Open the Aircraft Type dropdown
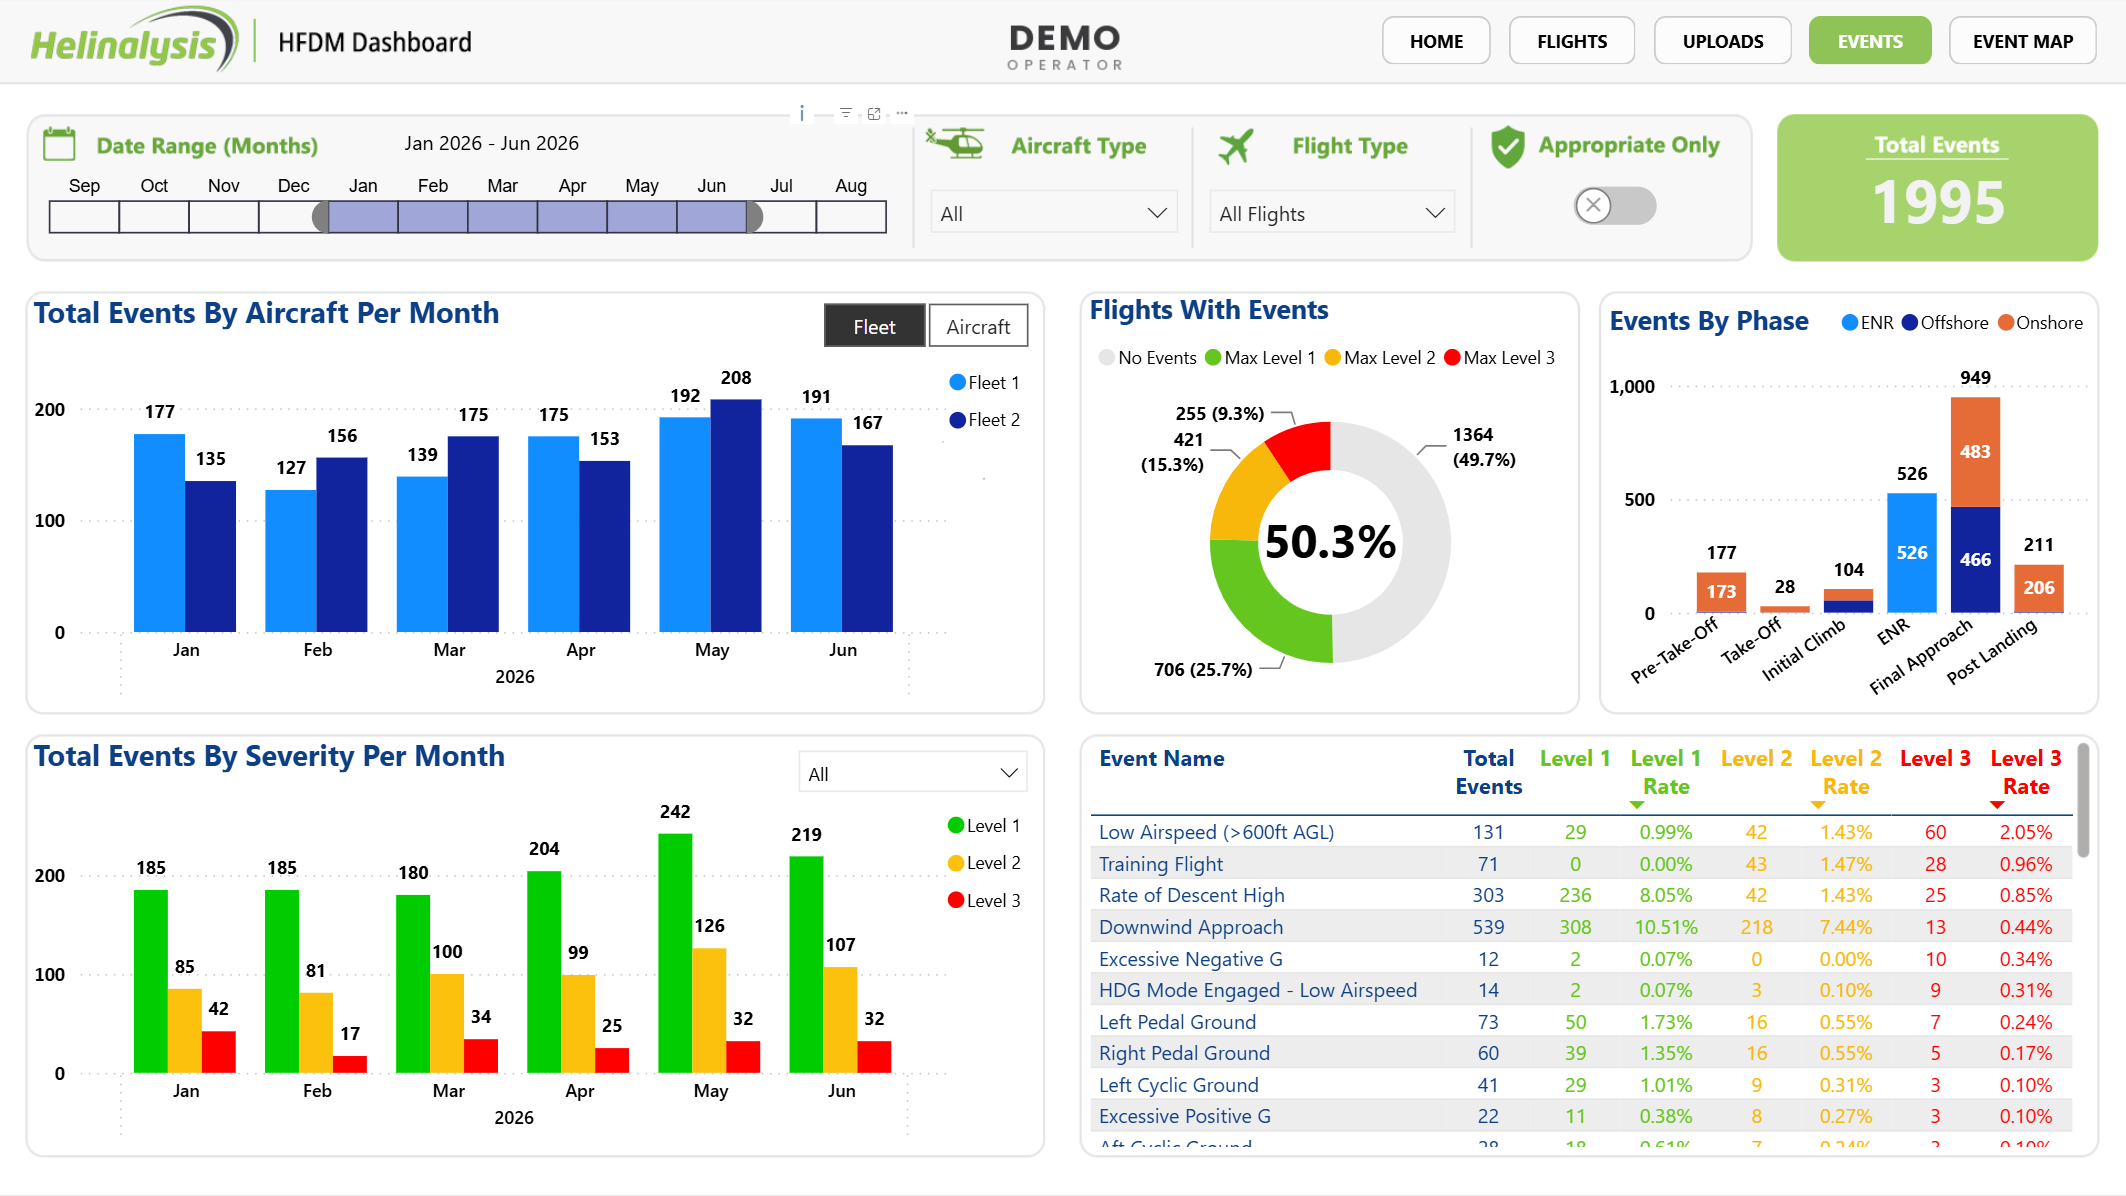 [1053, 213]
